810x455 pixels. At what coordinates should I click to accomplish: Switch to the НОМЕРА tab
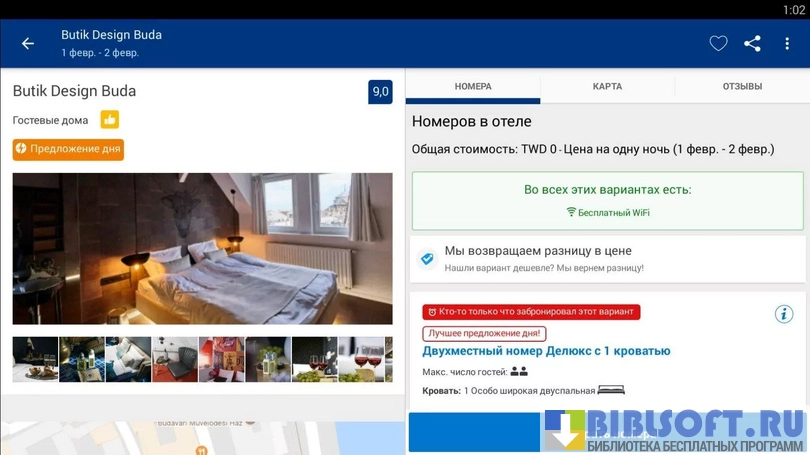(x=473, y=87)
